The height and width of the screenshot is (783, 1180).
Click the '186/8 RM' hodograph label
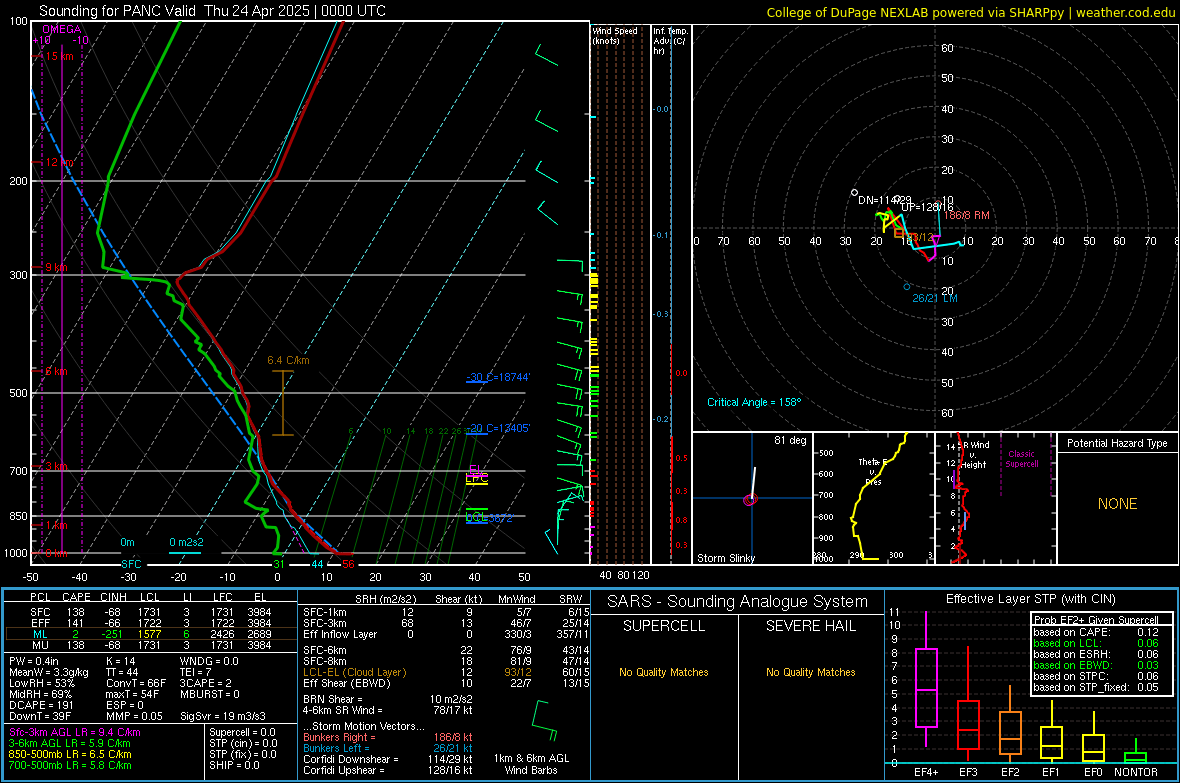click(x=967, y=215)
